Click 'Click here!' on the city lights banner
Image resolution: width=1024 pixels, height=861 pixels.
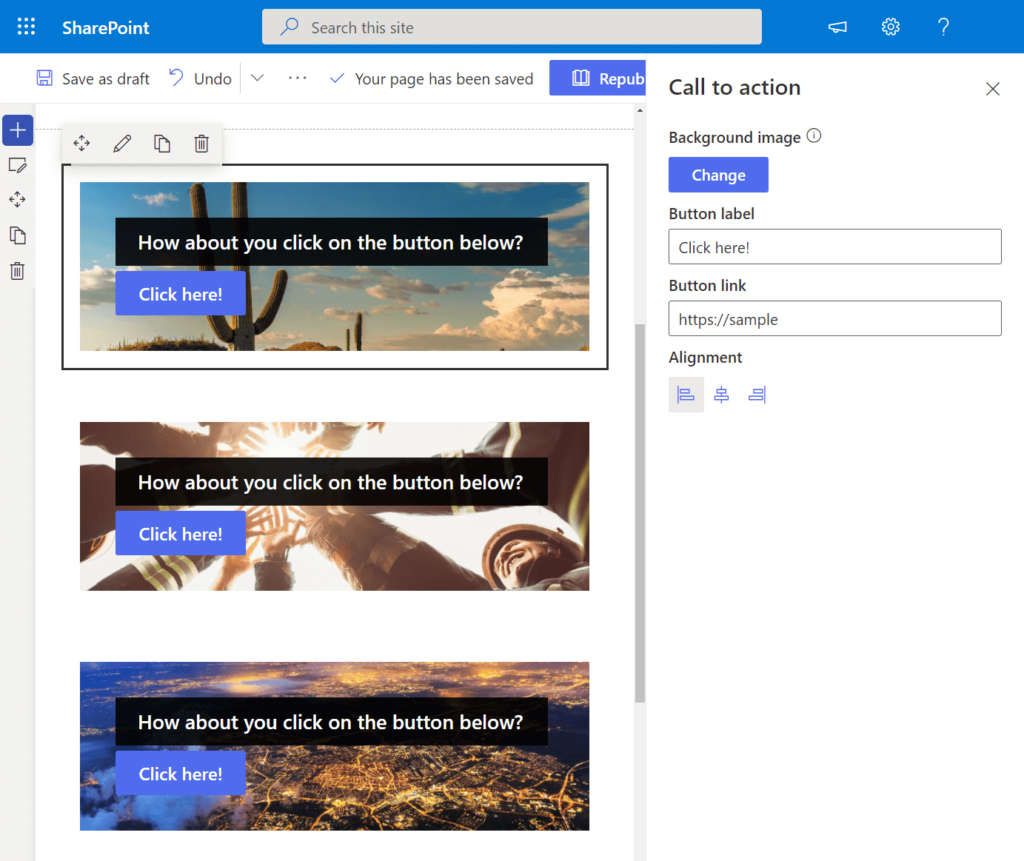[x=180, y=773]
